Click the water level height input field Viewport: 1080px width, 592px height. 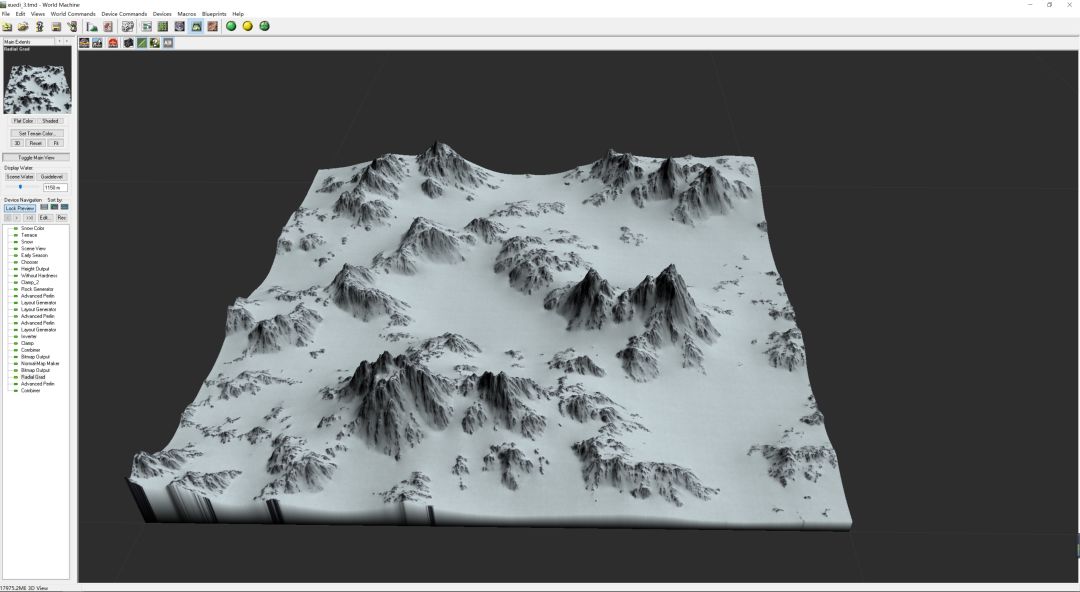54,187
